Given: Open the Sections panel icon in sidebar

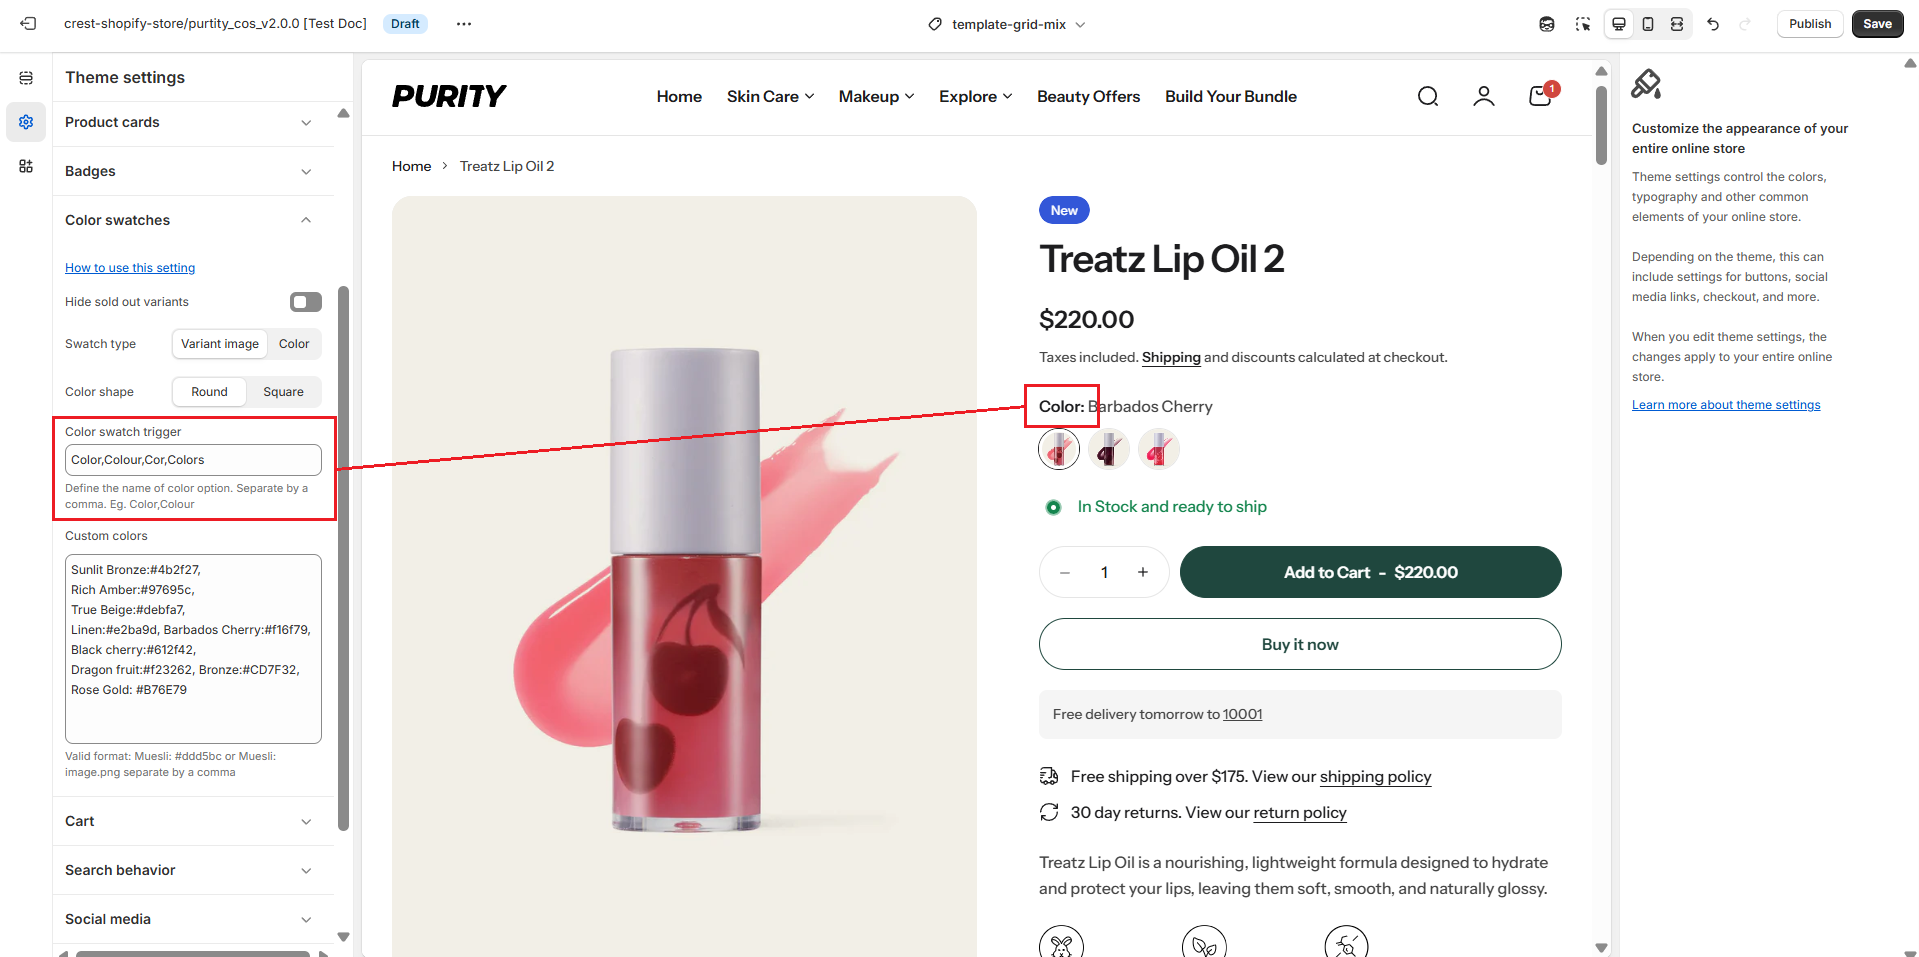Looking at the screenshot, I should 26,78.
